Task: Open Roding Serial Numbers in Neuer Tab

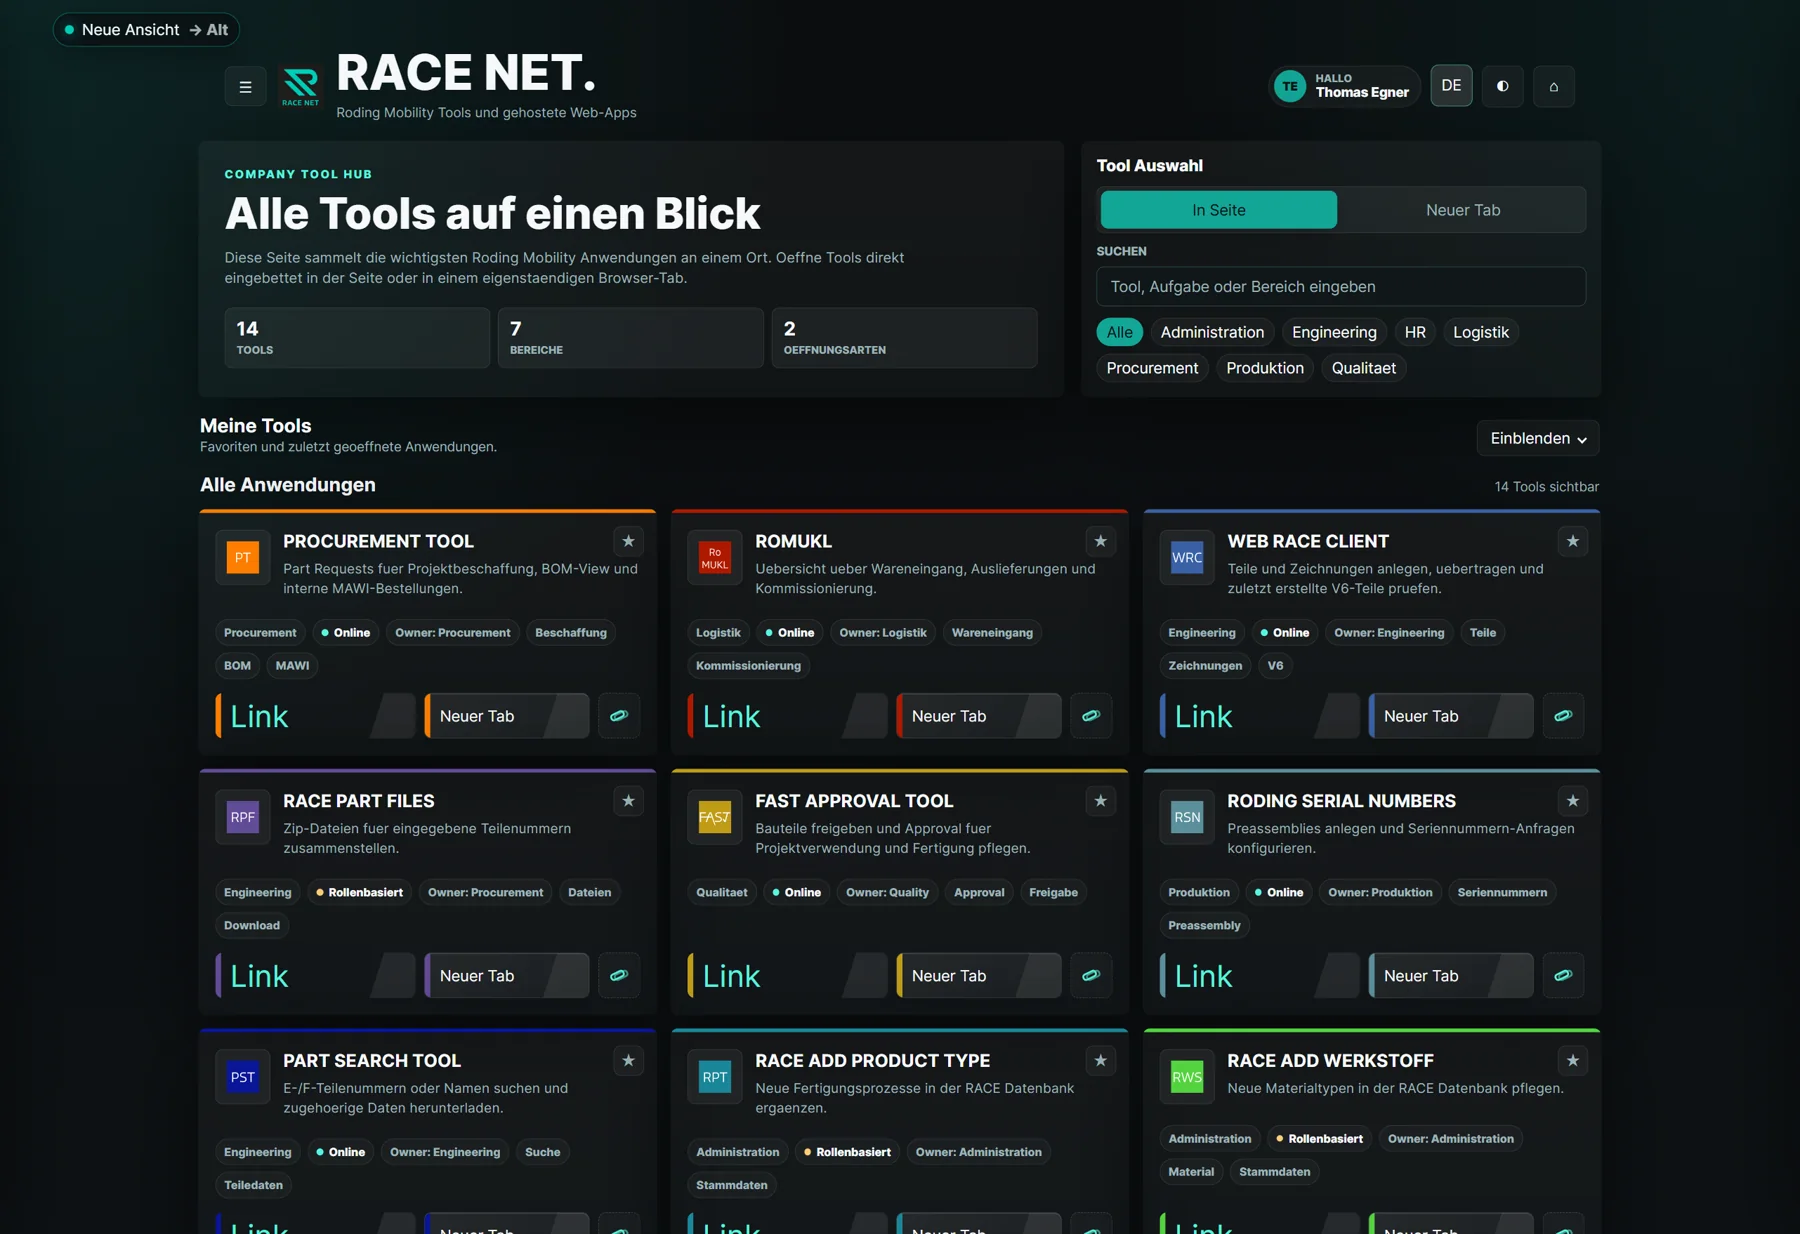Action: point(1451,976)
